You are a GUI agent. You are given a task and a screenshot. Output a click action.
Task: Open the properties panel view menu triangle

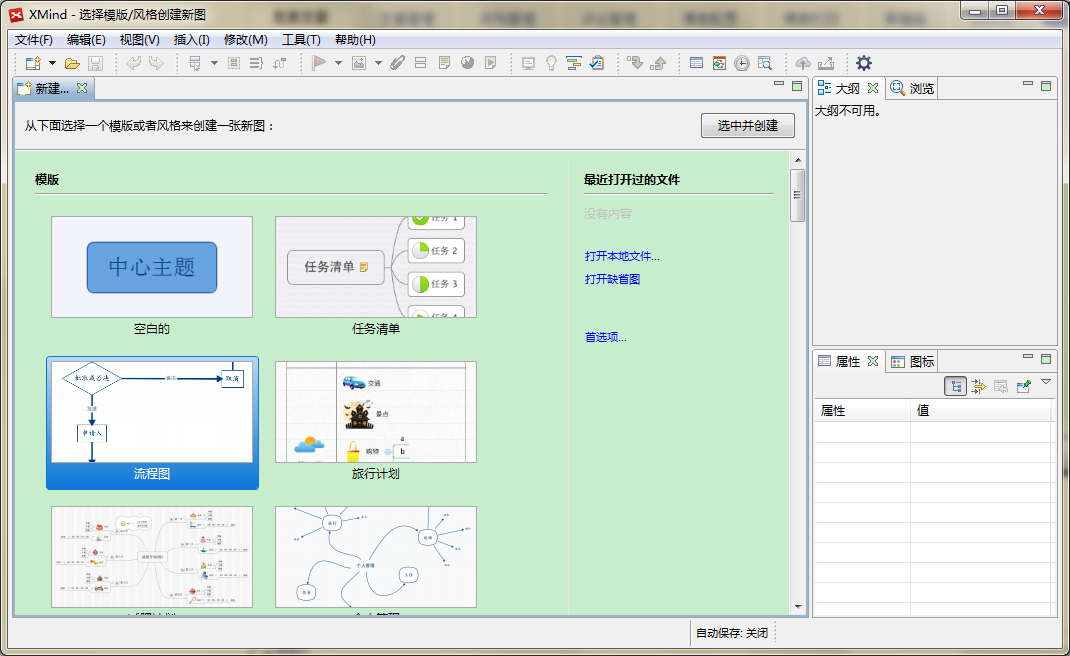(1046, 382)
